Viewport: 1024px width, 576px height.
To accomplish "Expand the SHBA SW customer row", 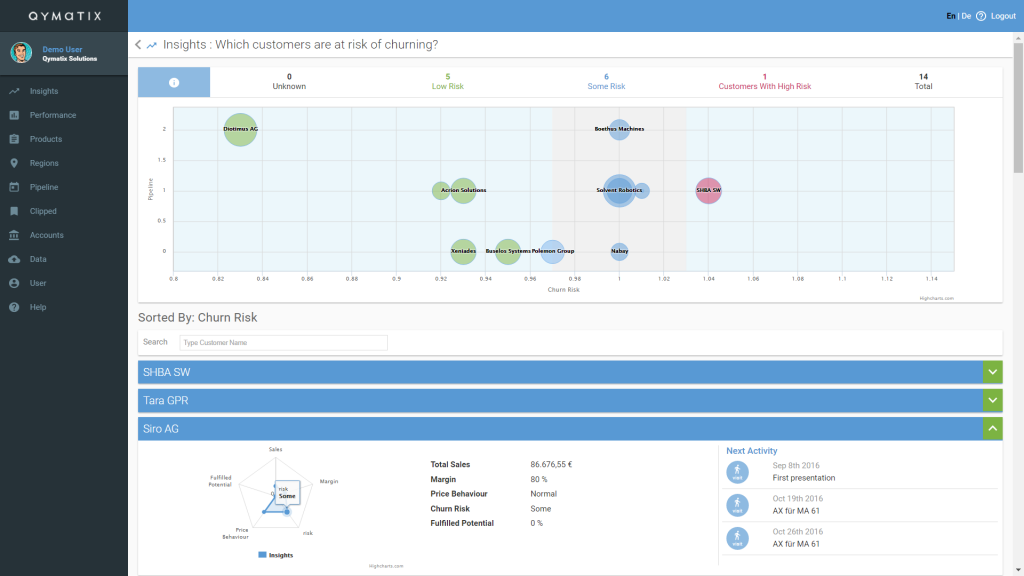I will click(992, 371).
